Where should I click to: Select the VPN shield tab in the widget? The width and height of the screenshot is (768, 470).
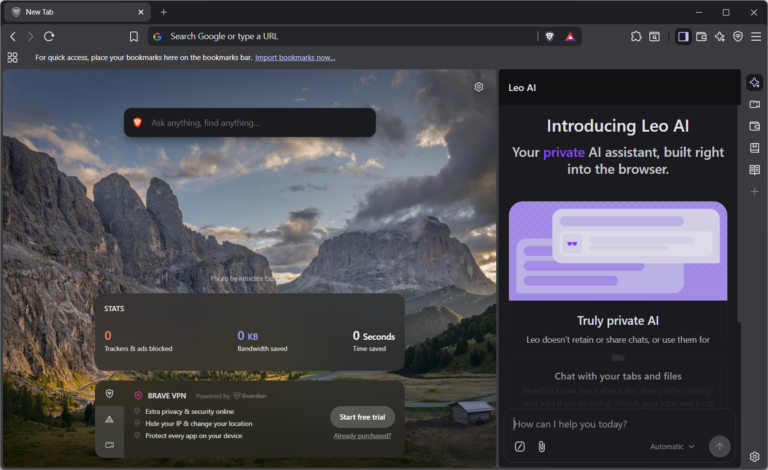point(110,394)
